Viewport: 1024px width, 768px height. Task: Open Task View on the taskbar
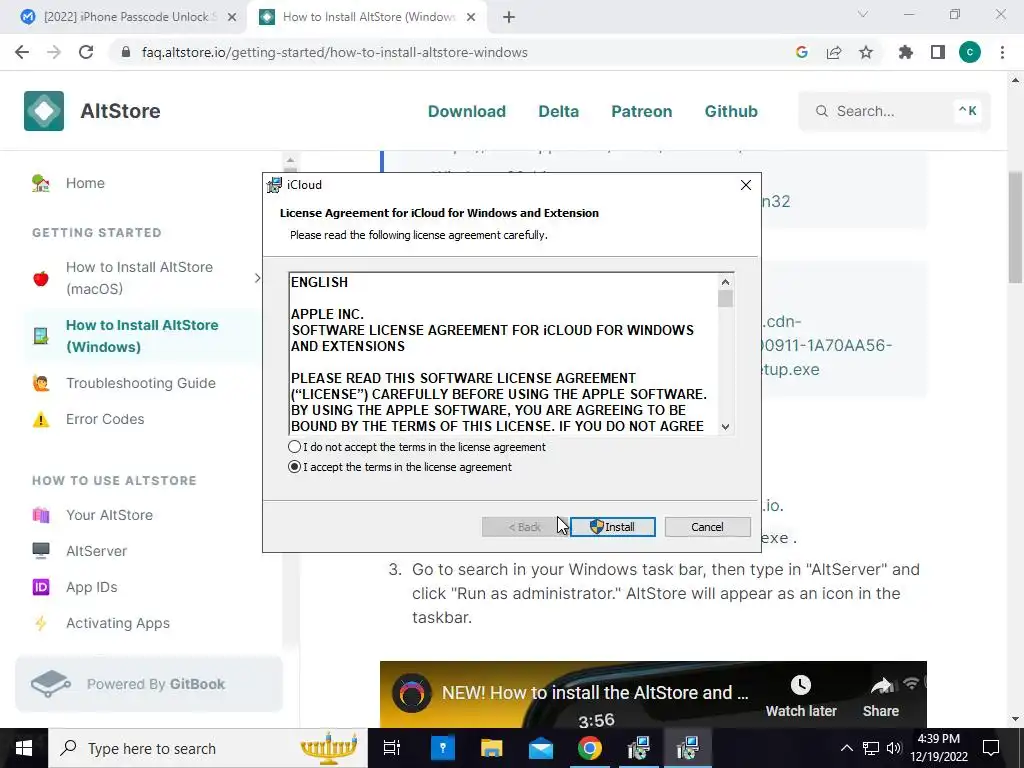(392, 748)
